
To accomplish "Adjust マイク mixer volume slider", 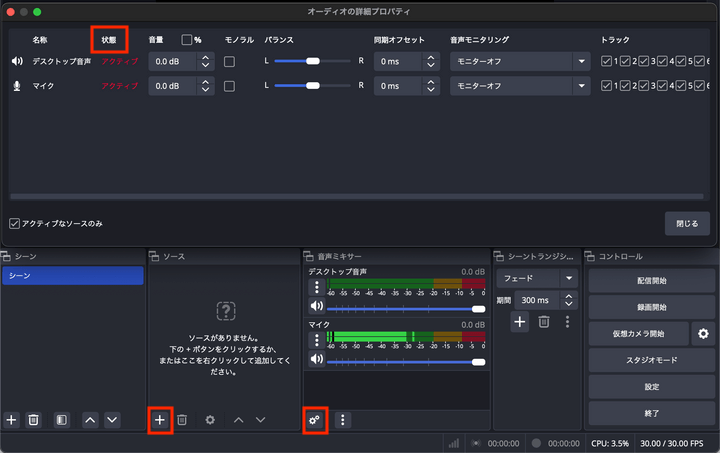I will pos(406,362).
